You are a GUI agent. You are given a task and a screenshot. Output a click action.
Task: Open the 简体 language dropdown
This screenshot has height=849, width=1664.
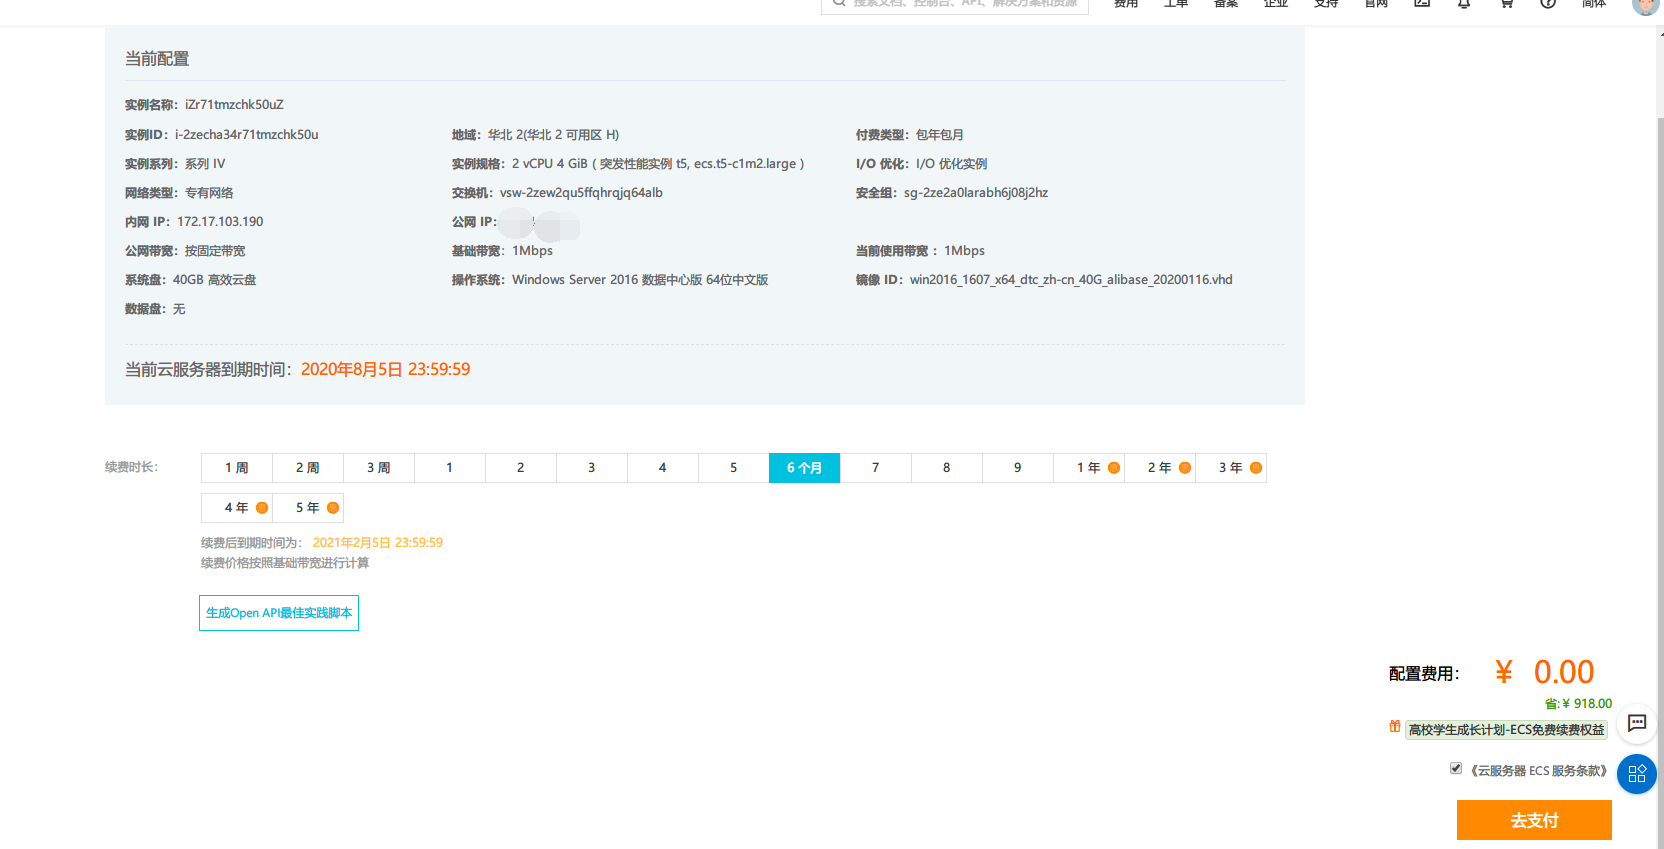tap(1594, 4)
